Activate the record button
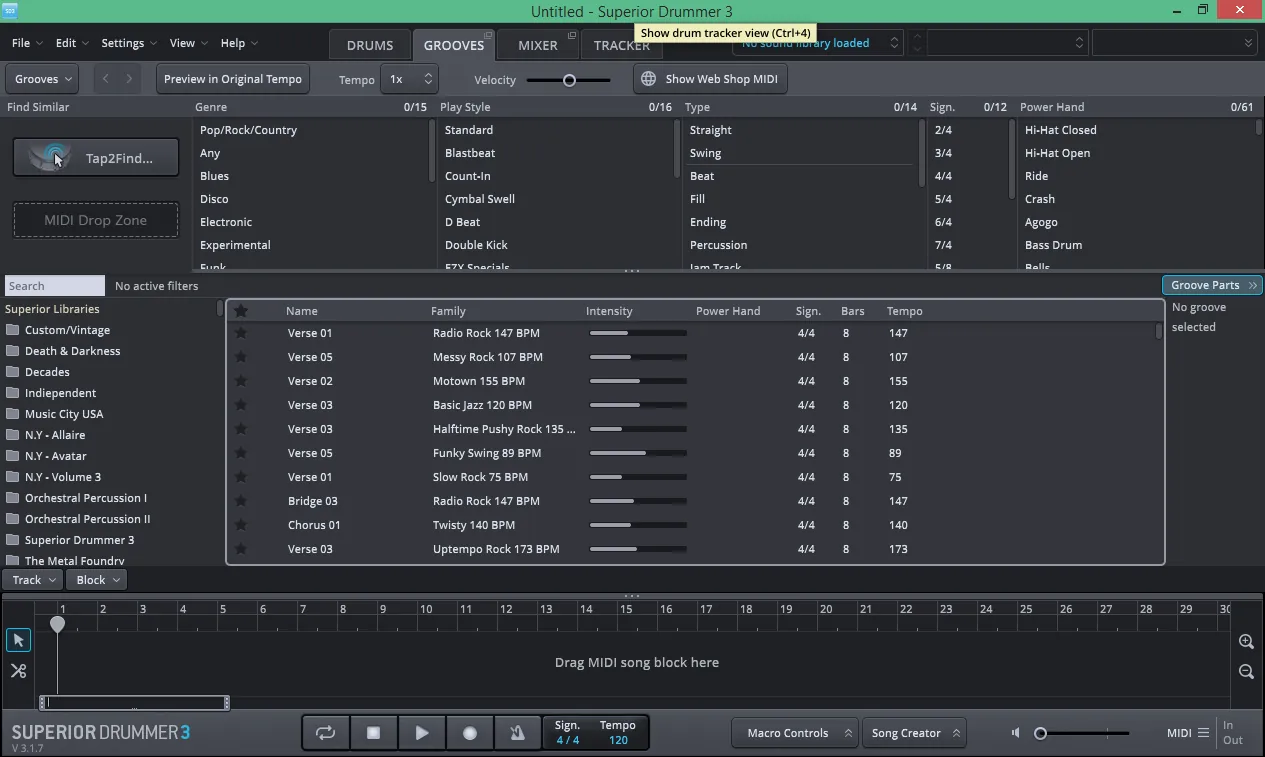 [x=470, y=733]
